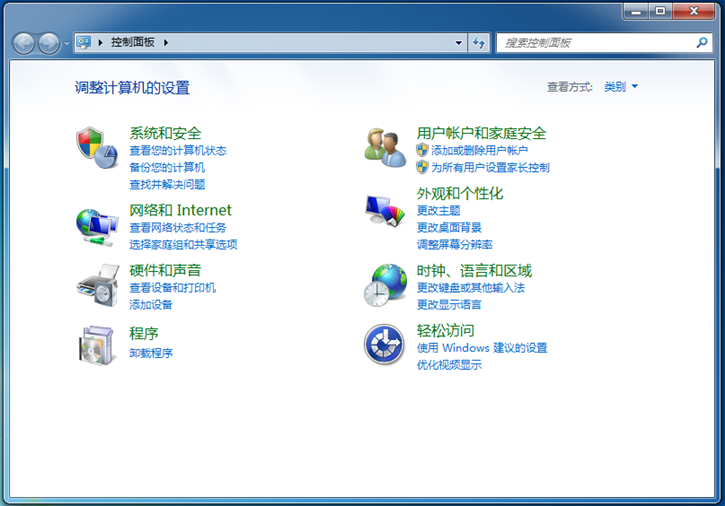Click the Programs disc box icon

point(97,345)
